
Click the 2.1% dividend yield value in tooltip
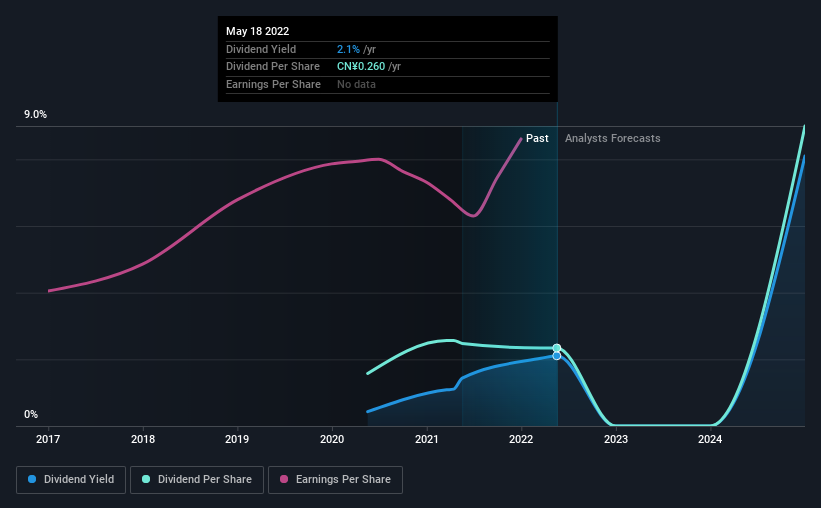348,49
